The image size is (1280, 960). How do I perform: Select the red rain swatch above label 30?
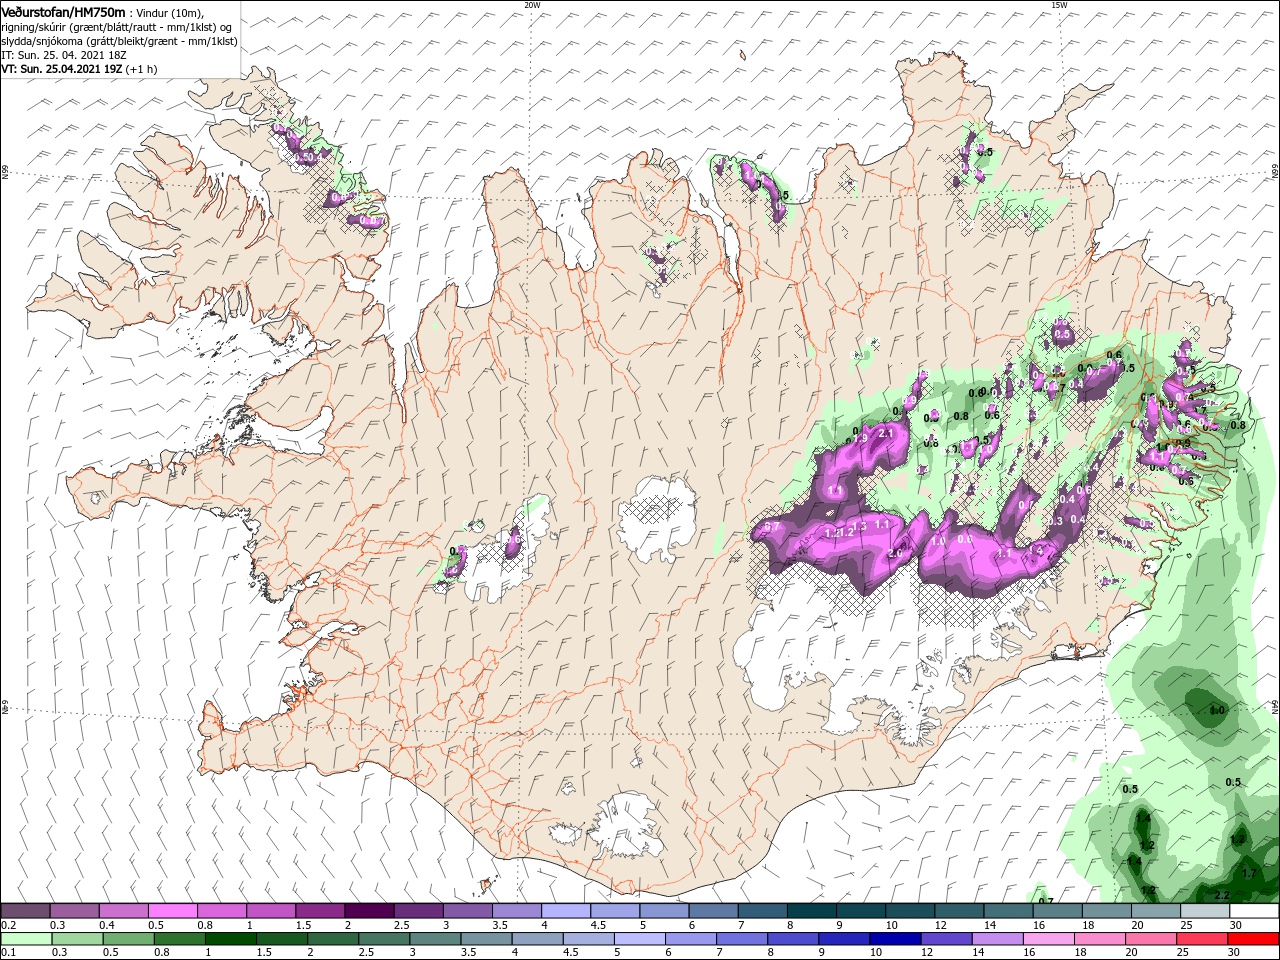coord(1254,939)
